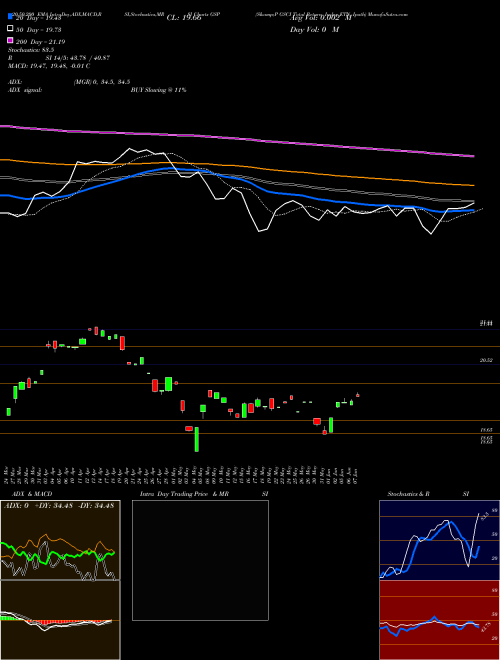The image size is (500, 660).
Task: Click the '(MGR) 0, 34.5, 34.5' ADX values
Action: click(102, 82)
